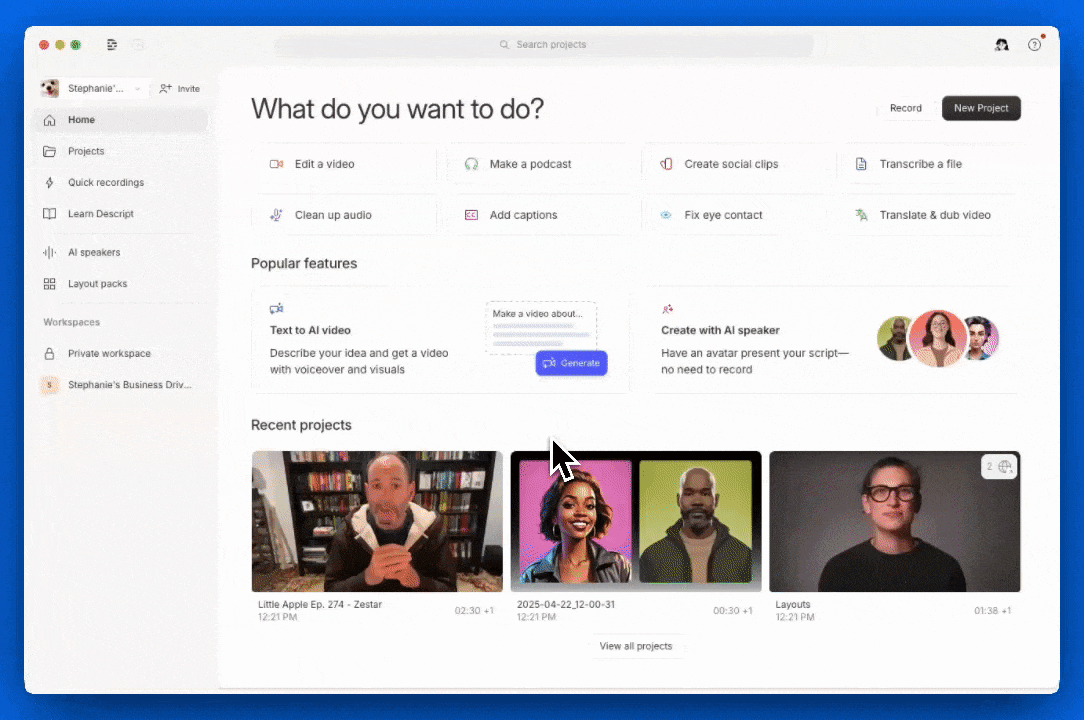1084x720 pixels.
Task: Open Learn Descript page
Action: [x=121, y=214]
